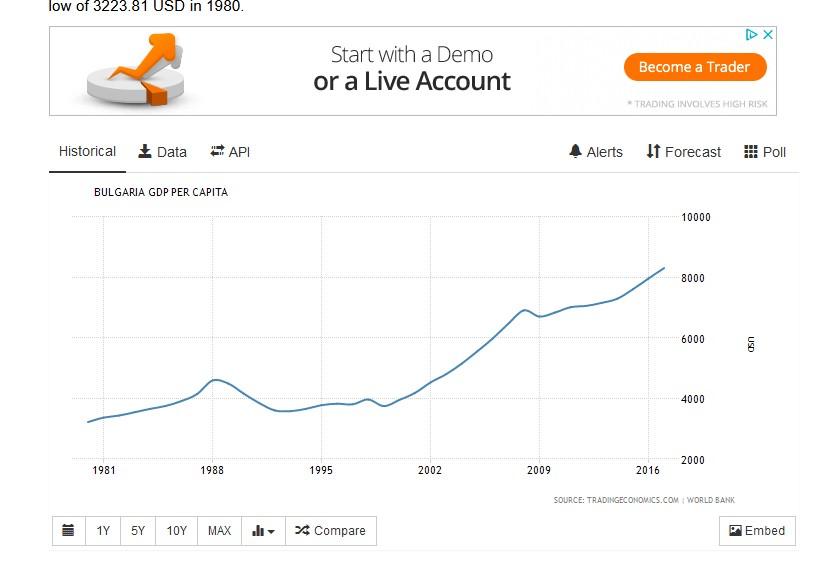This screenshot has height=571, width=824.
Task: Set chart range to 5Y
Action: point(138,531)
